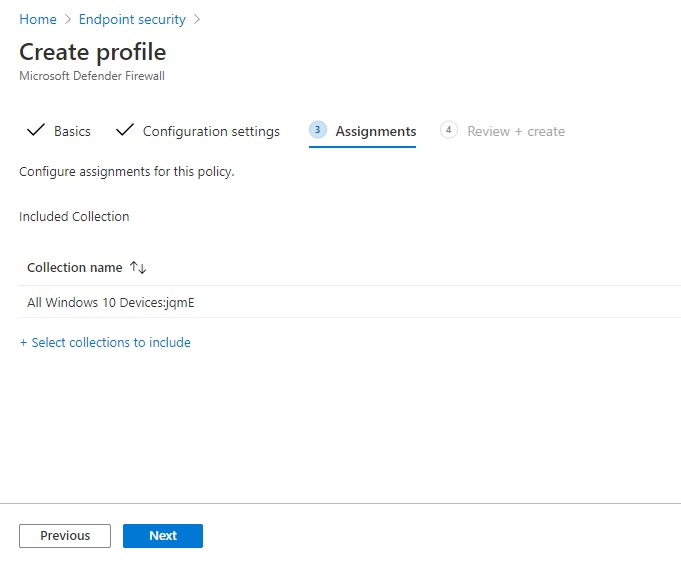
Task: Click the Included Collection section label
Action: 74,216
